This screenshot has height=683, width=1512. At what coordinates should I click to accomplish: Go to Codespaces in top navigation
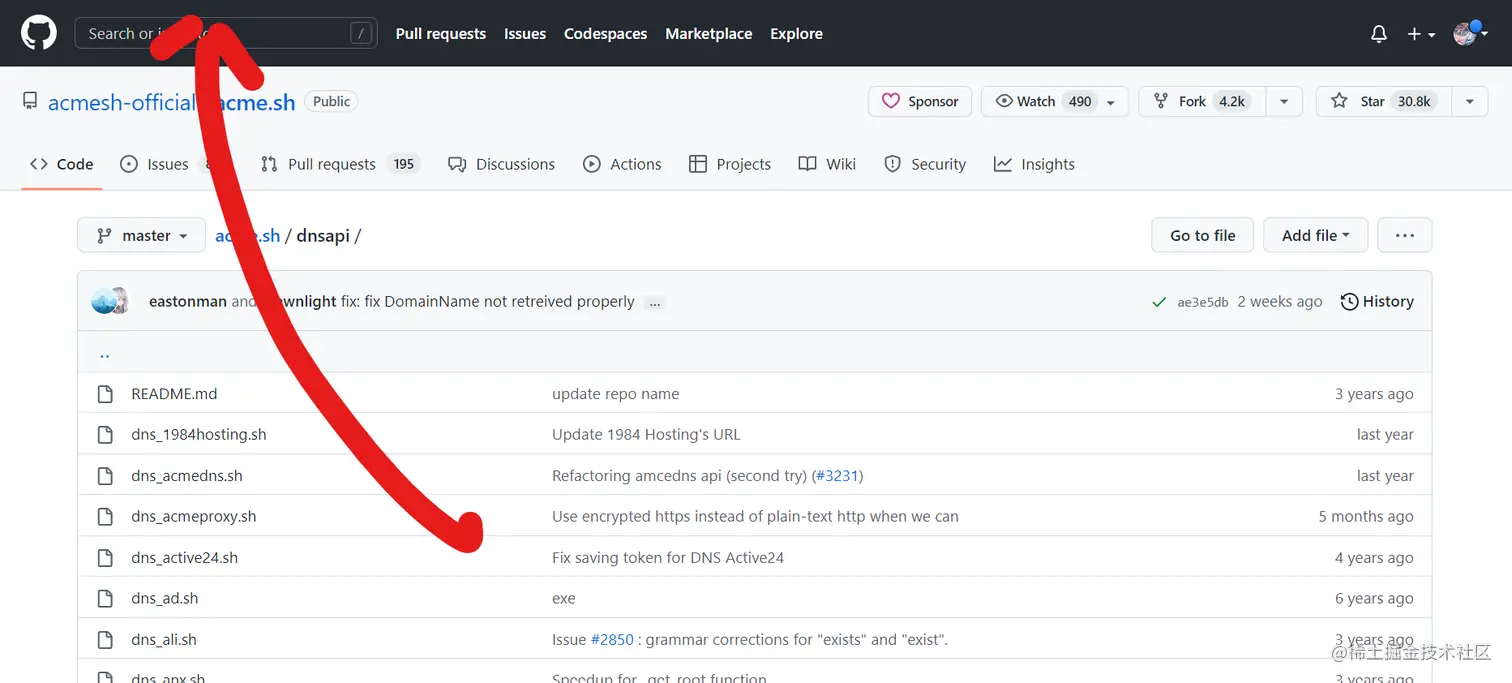605,33
